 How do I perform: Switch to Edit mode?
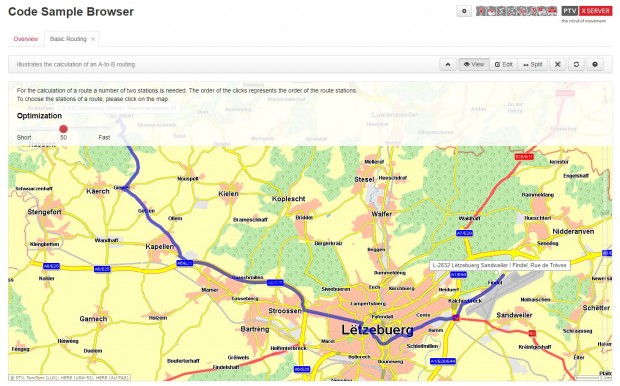pyautogui.click(x=504, y=64)
